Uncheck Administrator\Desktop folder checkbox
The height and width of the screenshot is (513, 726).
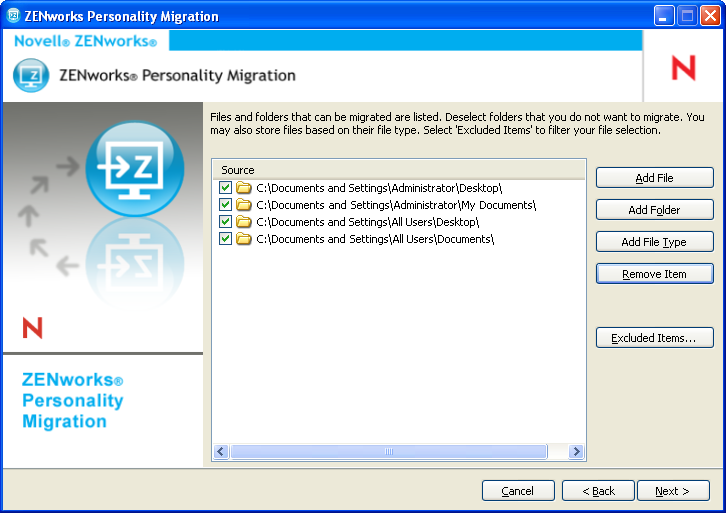[225, 188]
